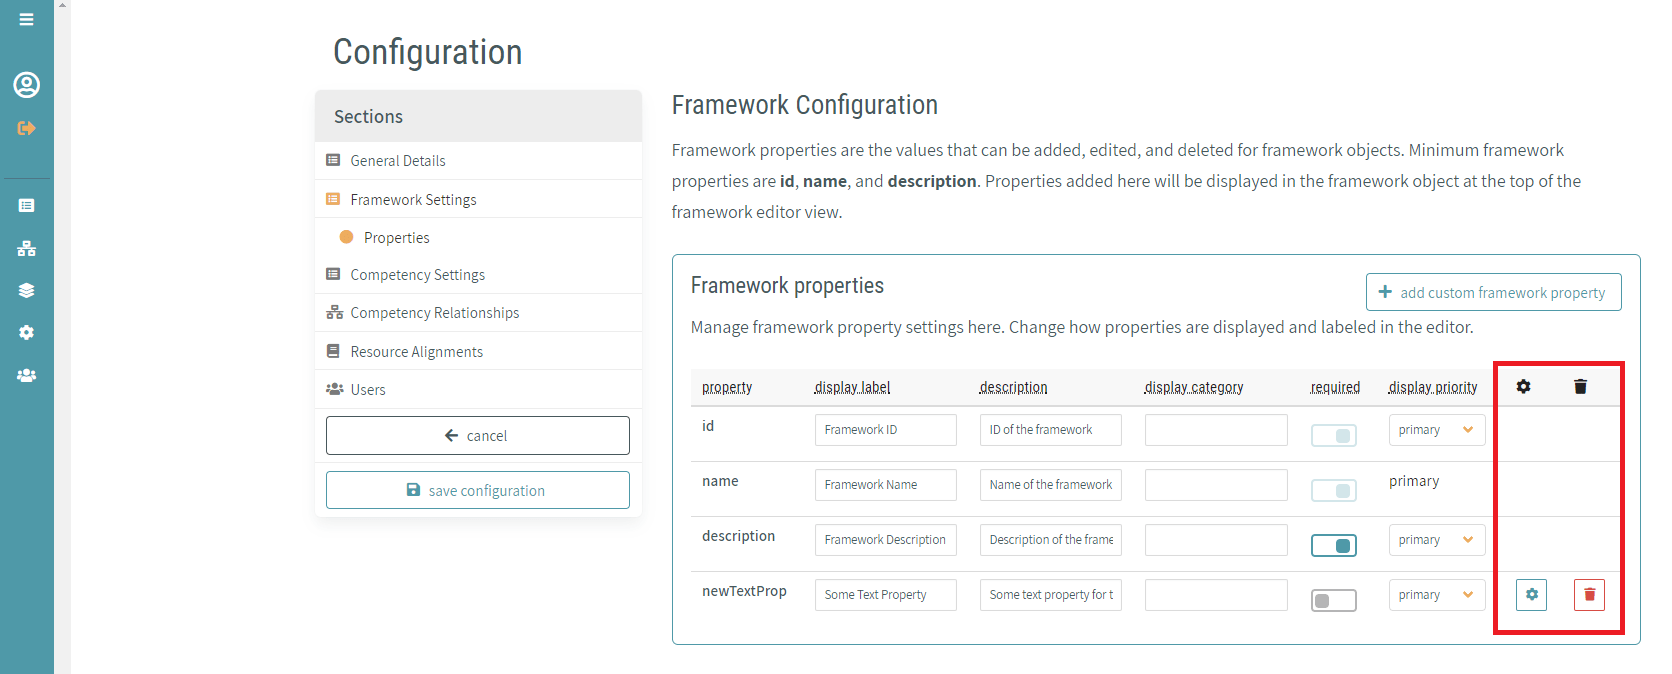
Task: Enable required switch for newTextProp
Action: (1334, 600)
